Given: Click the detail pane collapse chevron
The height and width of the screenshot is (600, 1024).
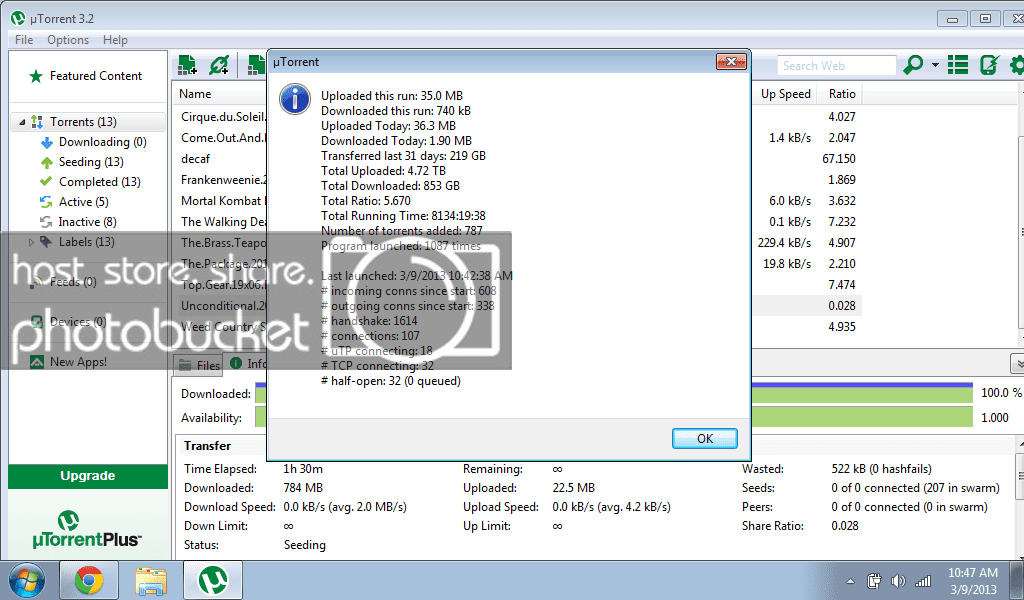Looking at the screenshot, I should [1017, 362].
